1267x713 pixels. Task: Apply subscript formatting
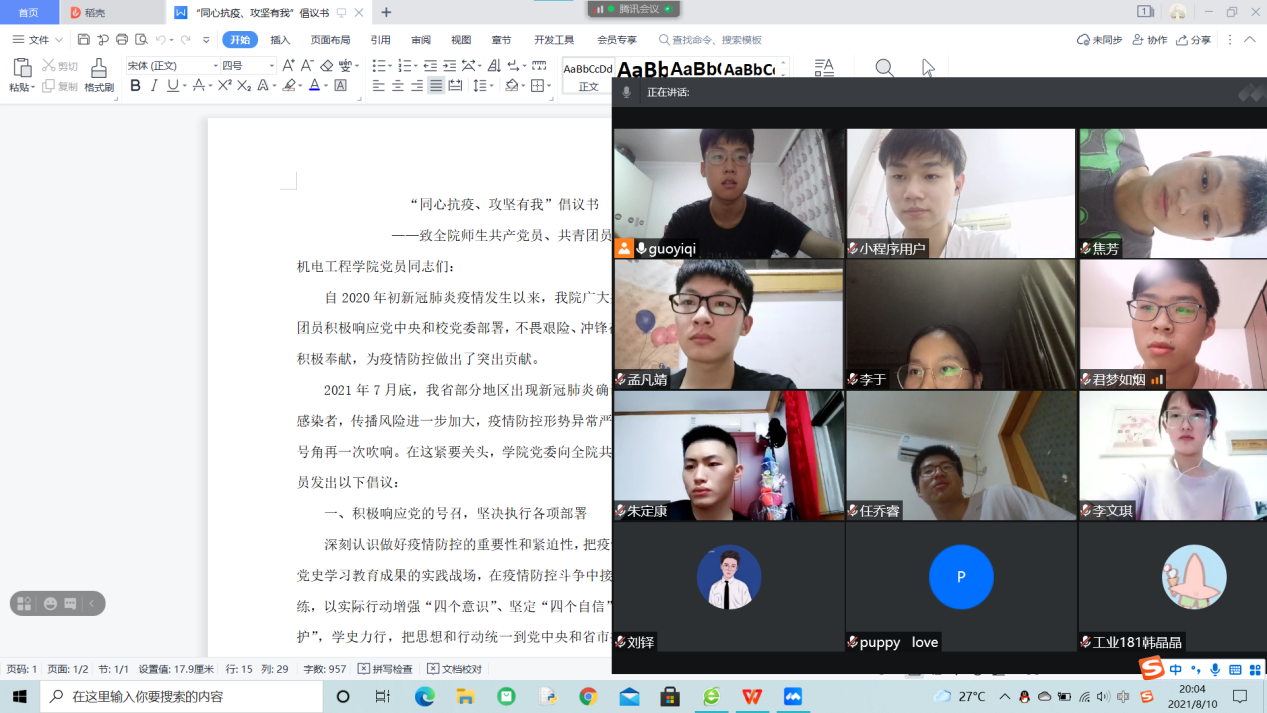click(243, 86)
